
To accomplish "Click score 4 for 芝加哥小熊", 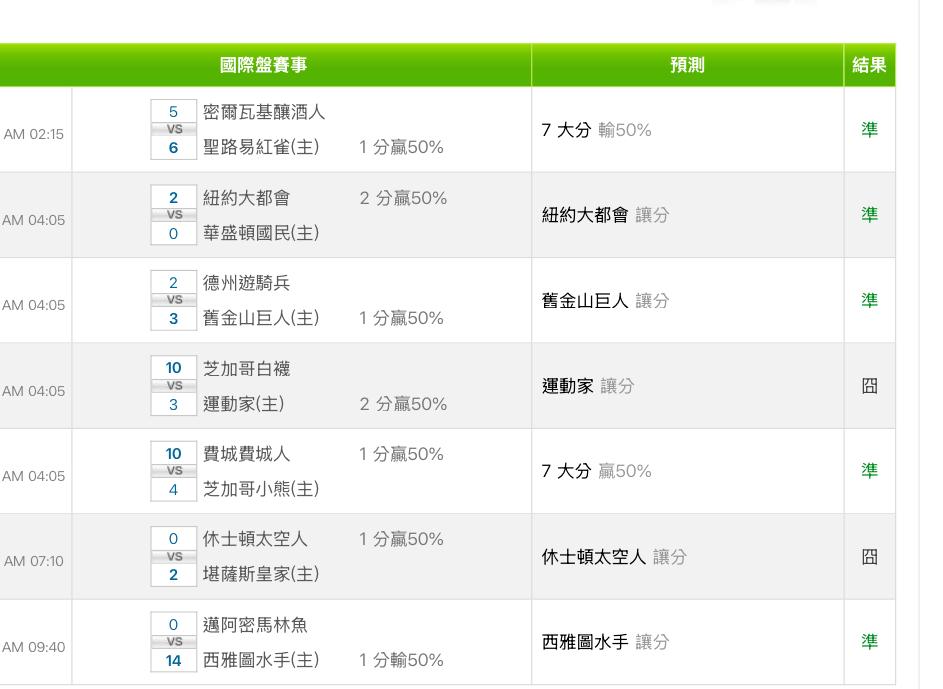I will [x=173, y=489].
